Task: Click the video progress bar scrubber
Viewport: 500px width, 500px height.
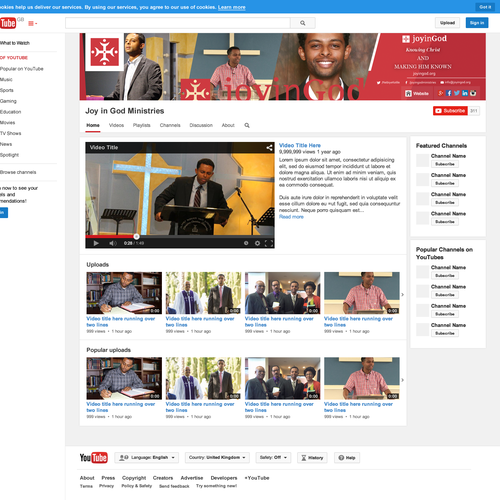Action: coord(136,236)
